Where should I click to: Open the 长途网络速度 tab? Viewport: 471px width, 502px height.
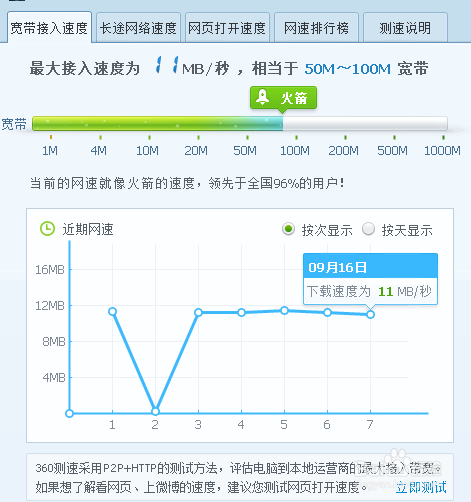pos(138,28)
